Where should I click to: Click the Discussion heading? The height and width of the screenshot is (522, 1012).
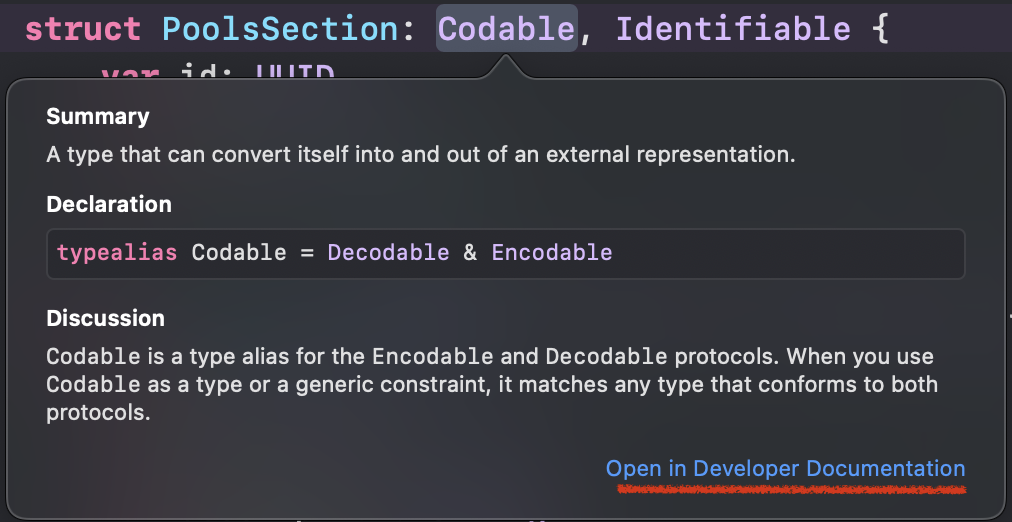click(x=105, y=319)
